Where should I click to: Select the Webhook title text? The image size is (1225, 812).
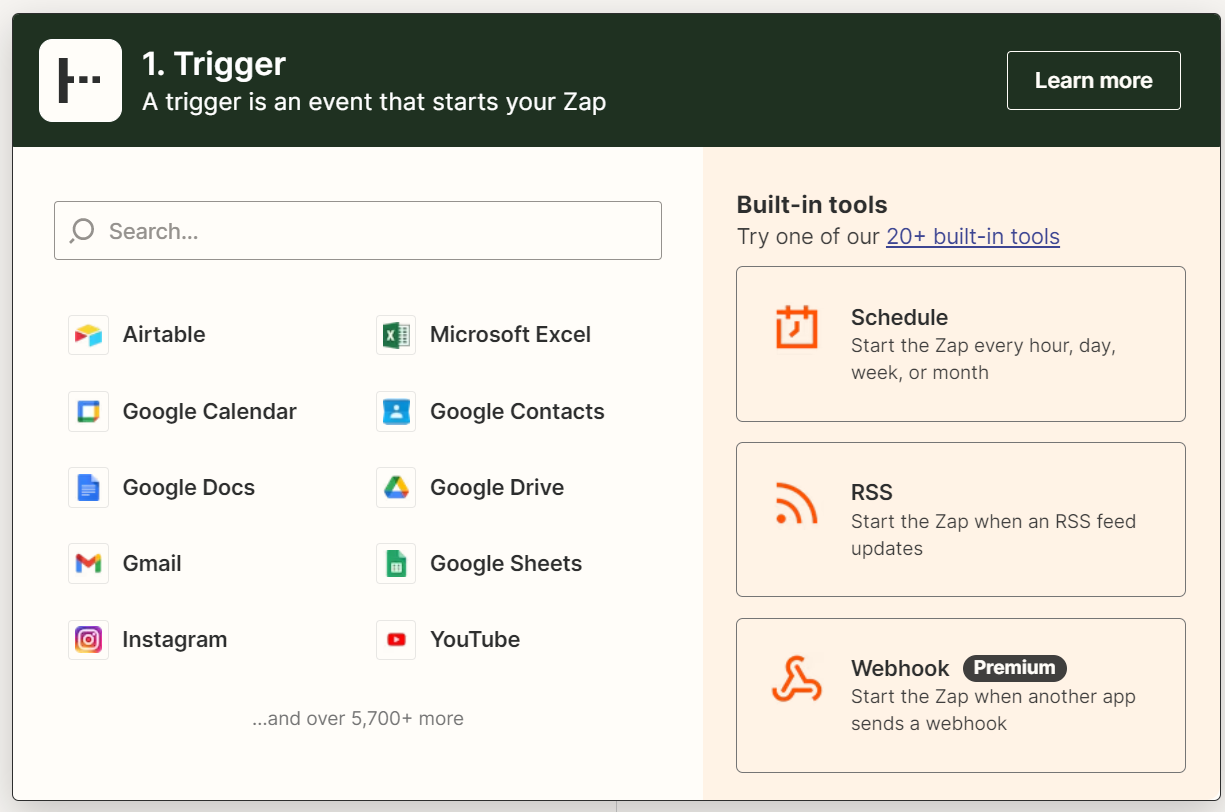pos(901,668)
